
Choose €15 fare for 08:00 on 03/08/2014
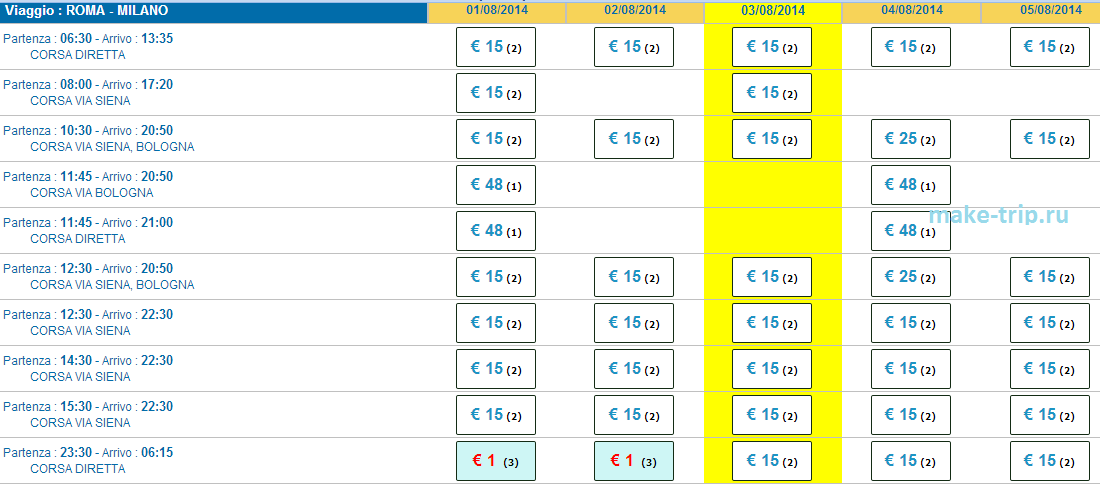click(x=772, y=93)
